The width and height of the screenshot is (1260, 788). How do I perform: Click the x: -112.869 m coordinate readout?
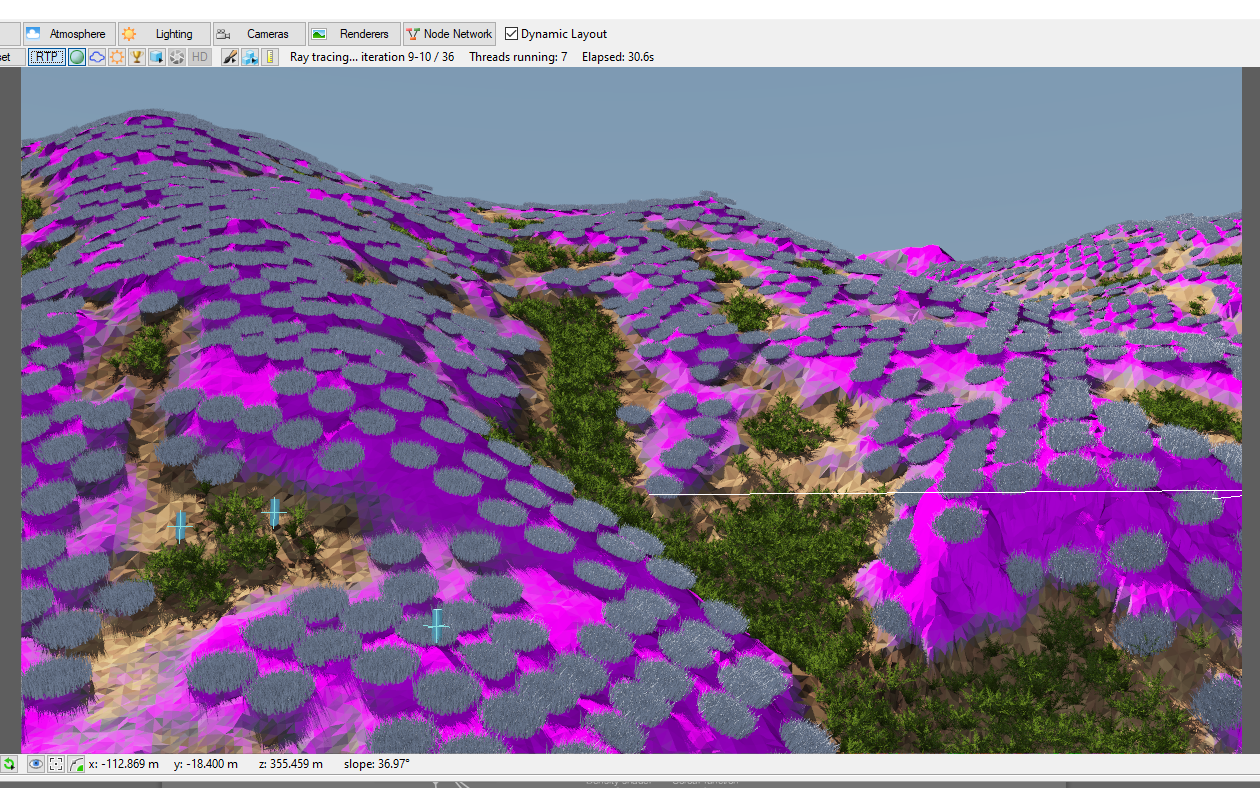click(x=123, y=764)
